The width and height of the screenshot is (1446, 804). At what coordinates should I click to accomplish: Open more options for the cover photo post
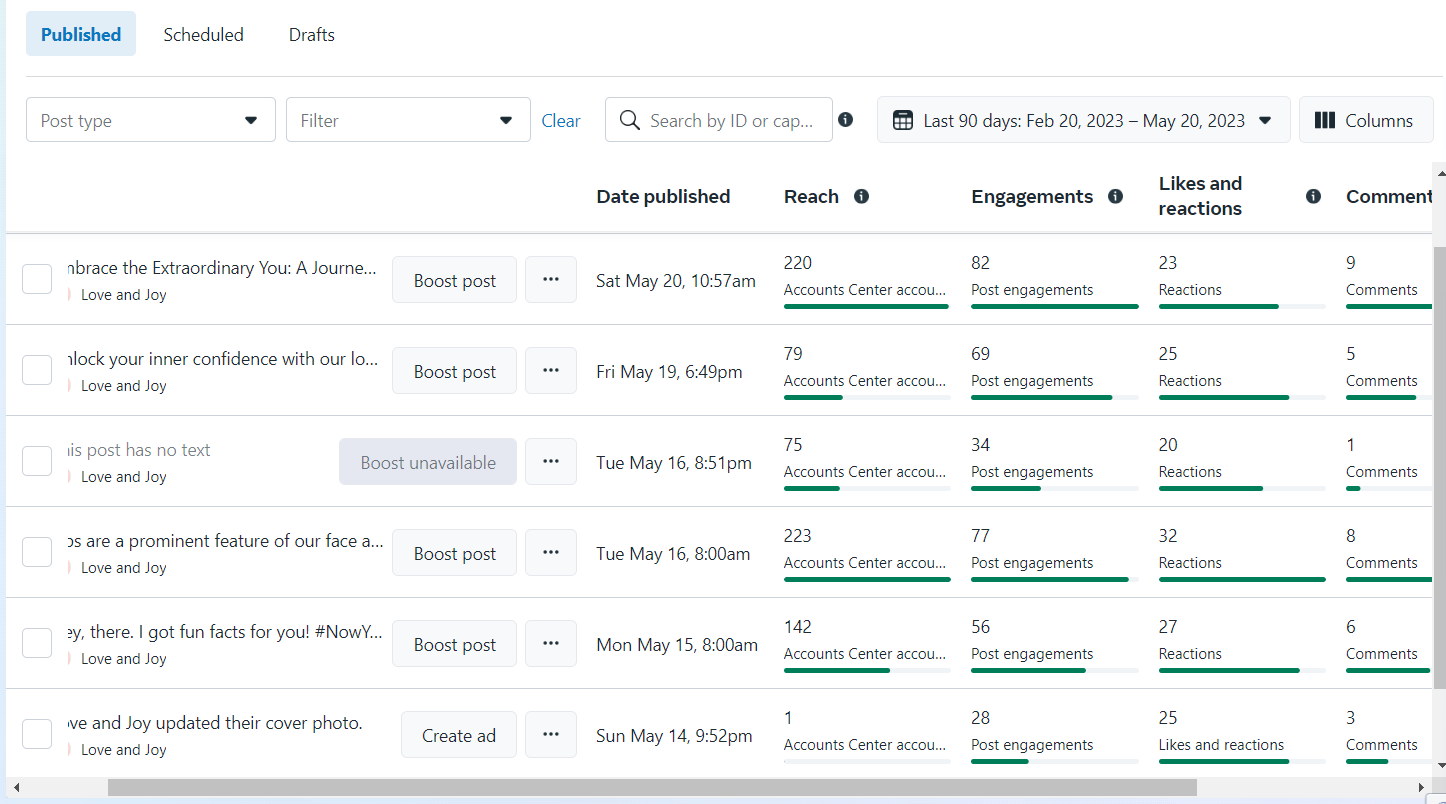pos(550,735)
